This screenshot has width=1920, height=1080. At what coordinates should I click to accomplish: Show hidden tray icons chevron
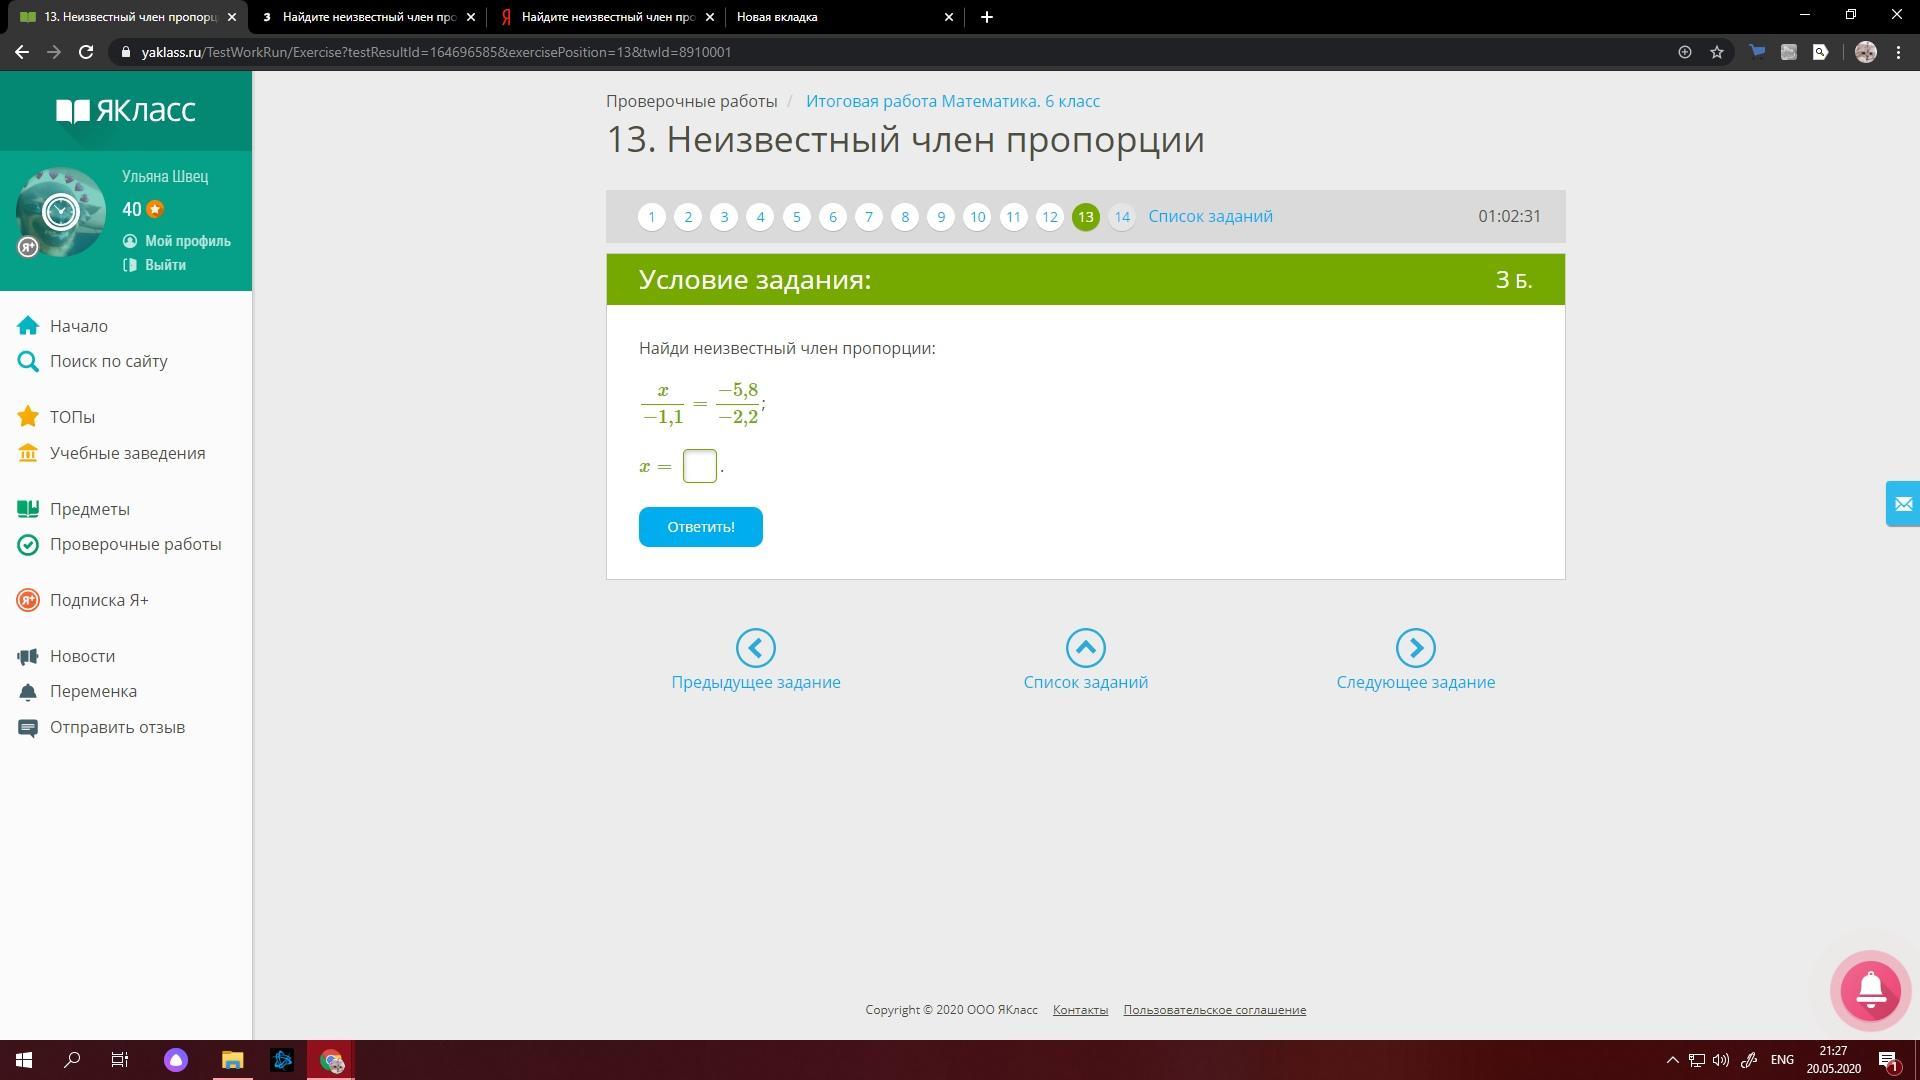tap(1672, 1060)
